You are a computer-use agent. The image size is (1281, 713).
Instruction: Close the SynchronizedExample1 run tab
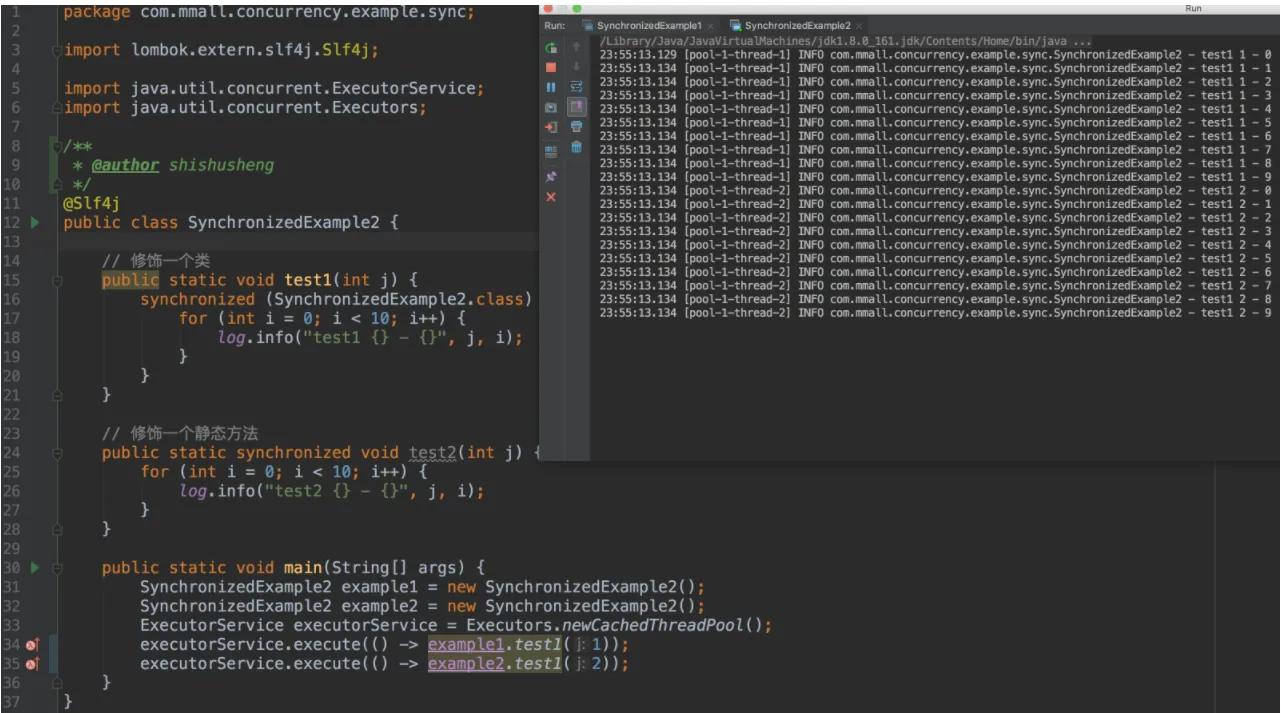pyautogui.click(x=711, y=26)
